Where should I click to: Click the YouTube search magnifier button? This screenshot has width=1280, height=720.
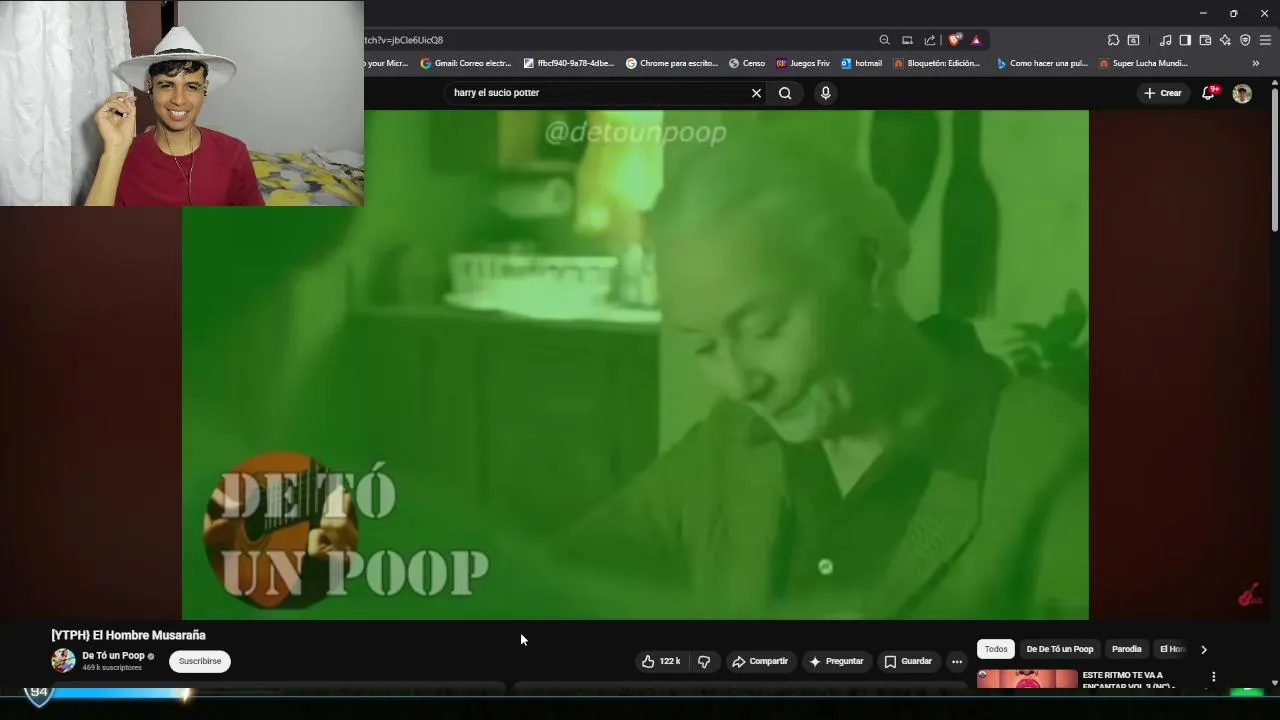[x=785, y=93]
